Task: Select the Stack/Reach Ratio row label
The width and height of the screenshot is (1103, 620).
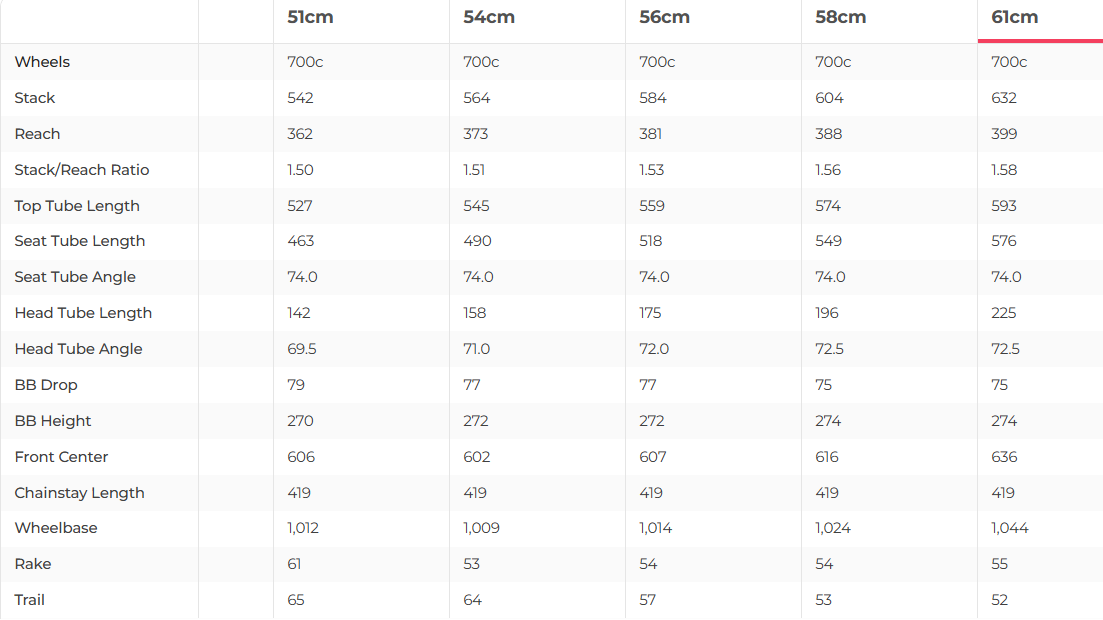Action: (82, 170)
